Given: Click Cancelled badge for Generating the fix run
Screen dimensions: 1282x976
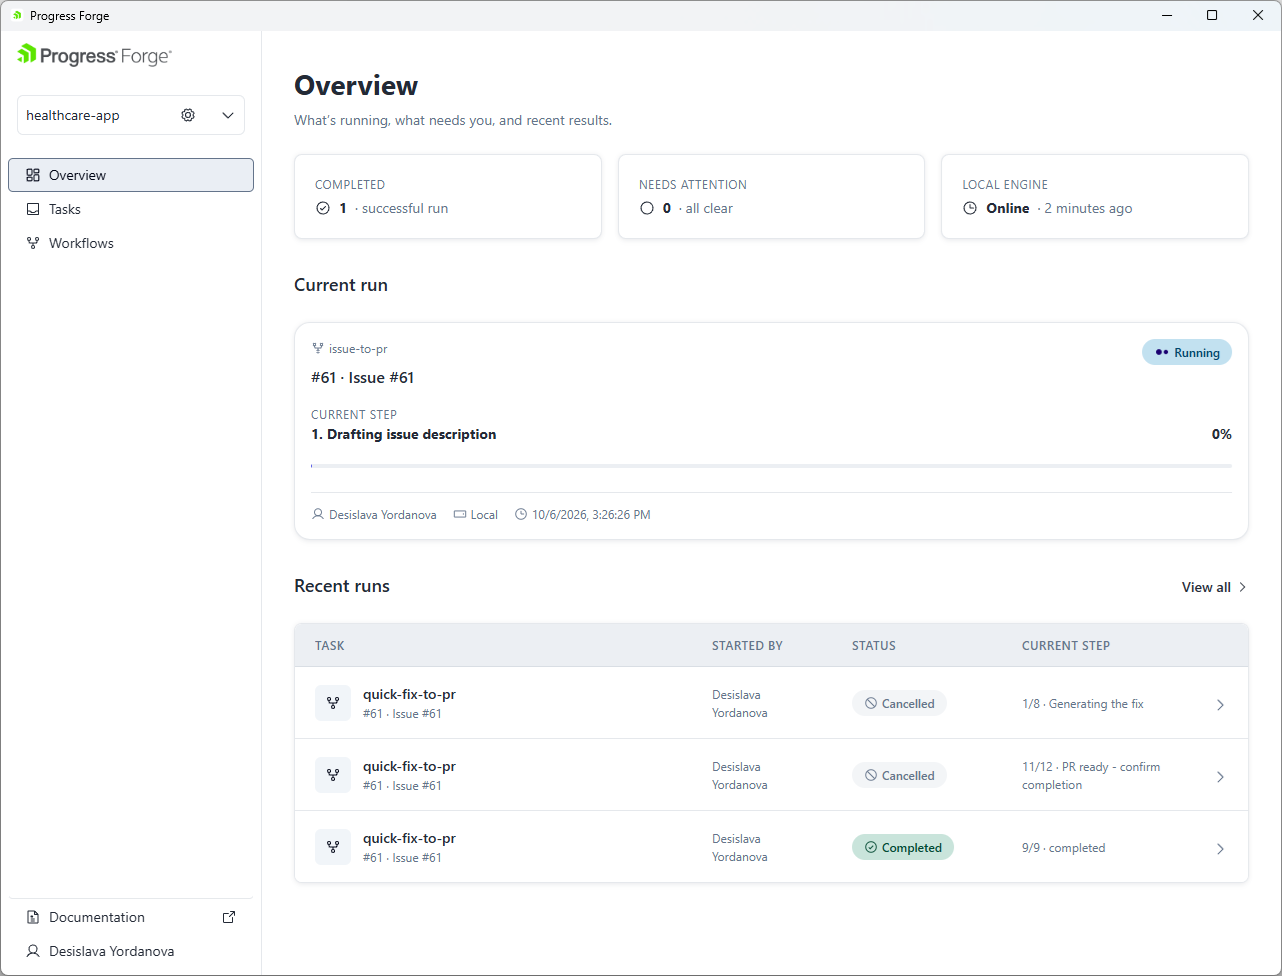Looking at the screenshot, I should click(899, 703).
